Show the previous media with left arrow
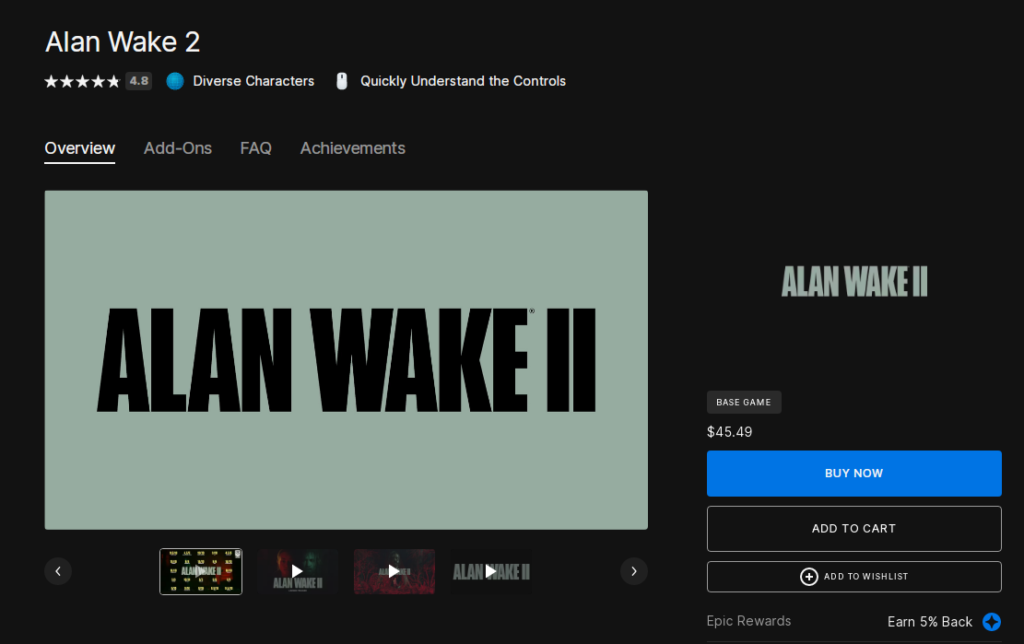1024x644 pixels. point(58,571)
